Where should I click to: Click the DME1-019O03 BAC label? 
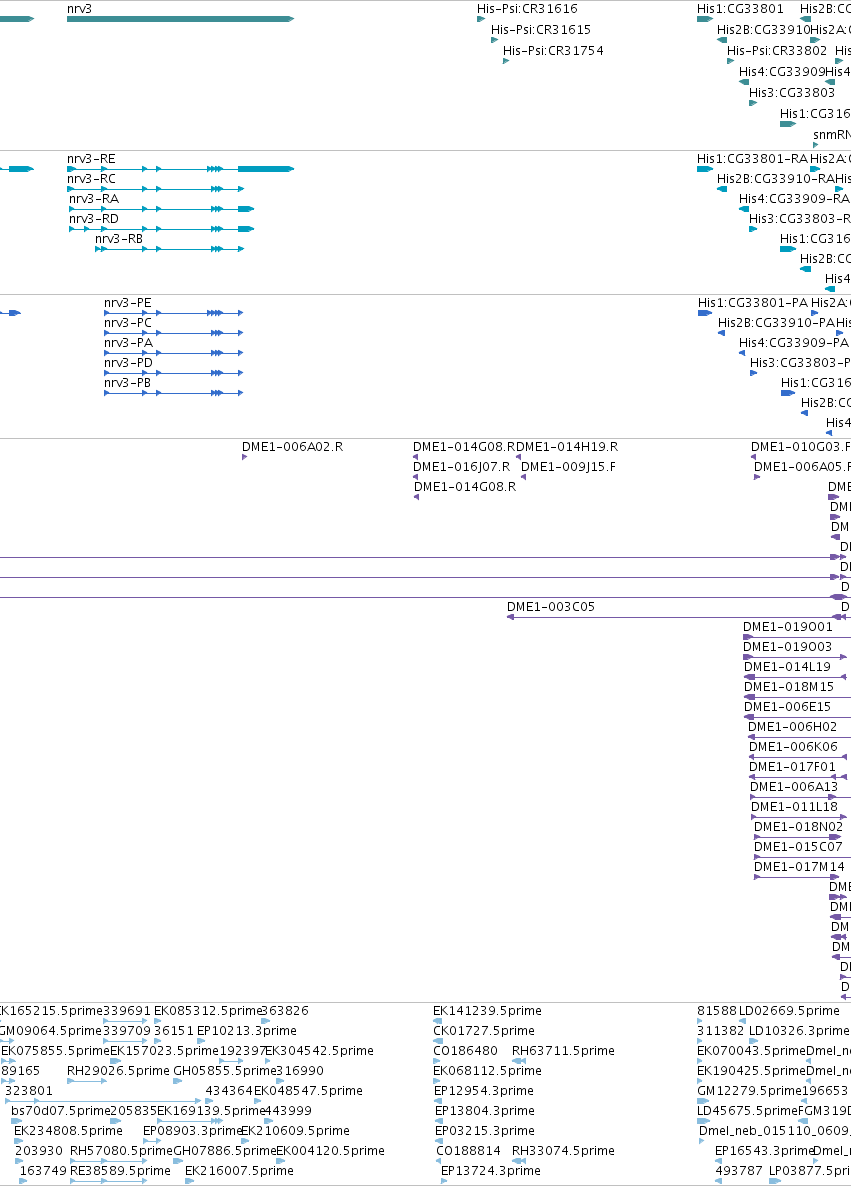[x=787, y=647]
